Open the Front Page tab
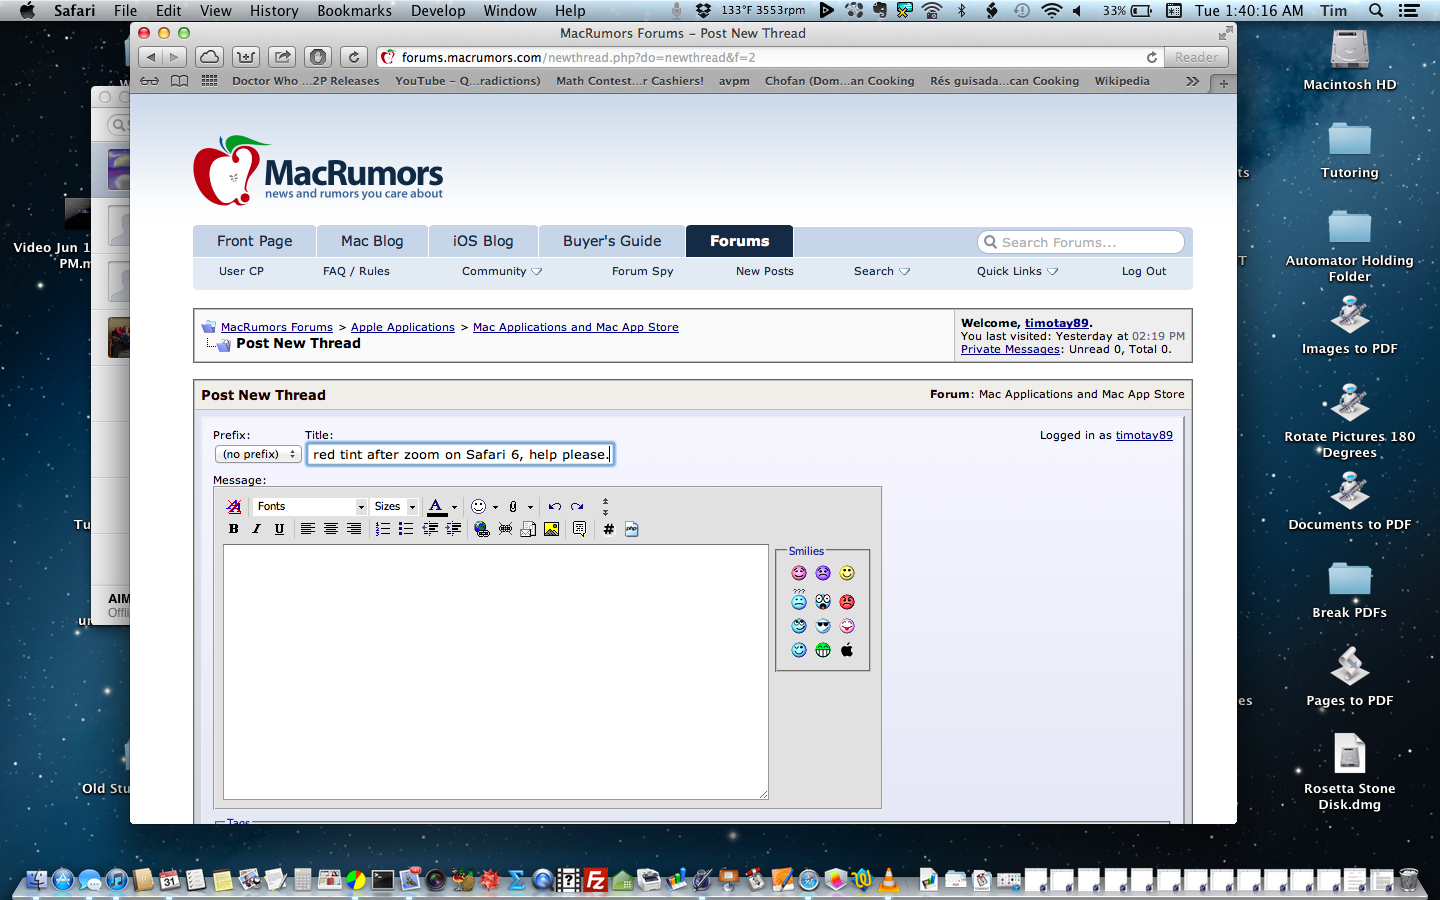The width and height of the screenshot is (1440, 900). [255, 241]
